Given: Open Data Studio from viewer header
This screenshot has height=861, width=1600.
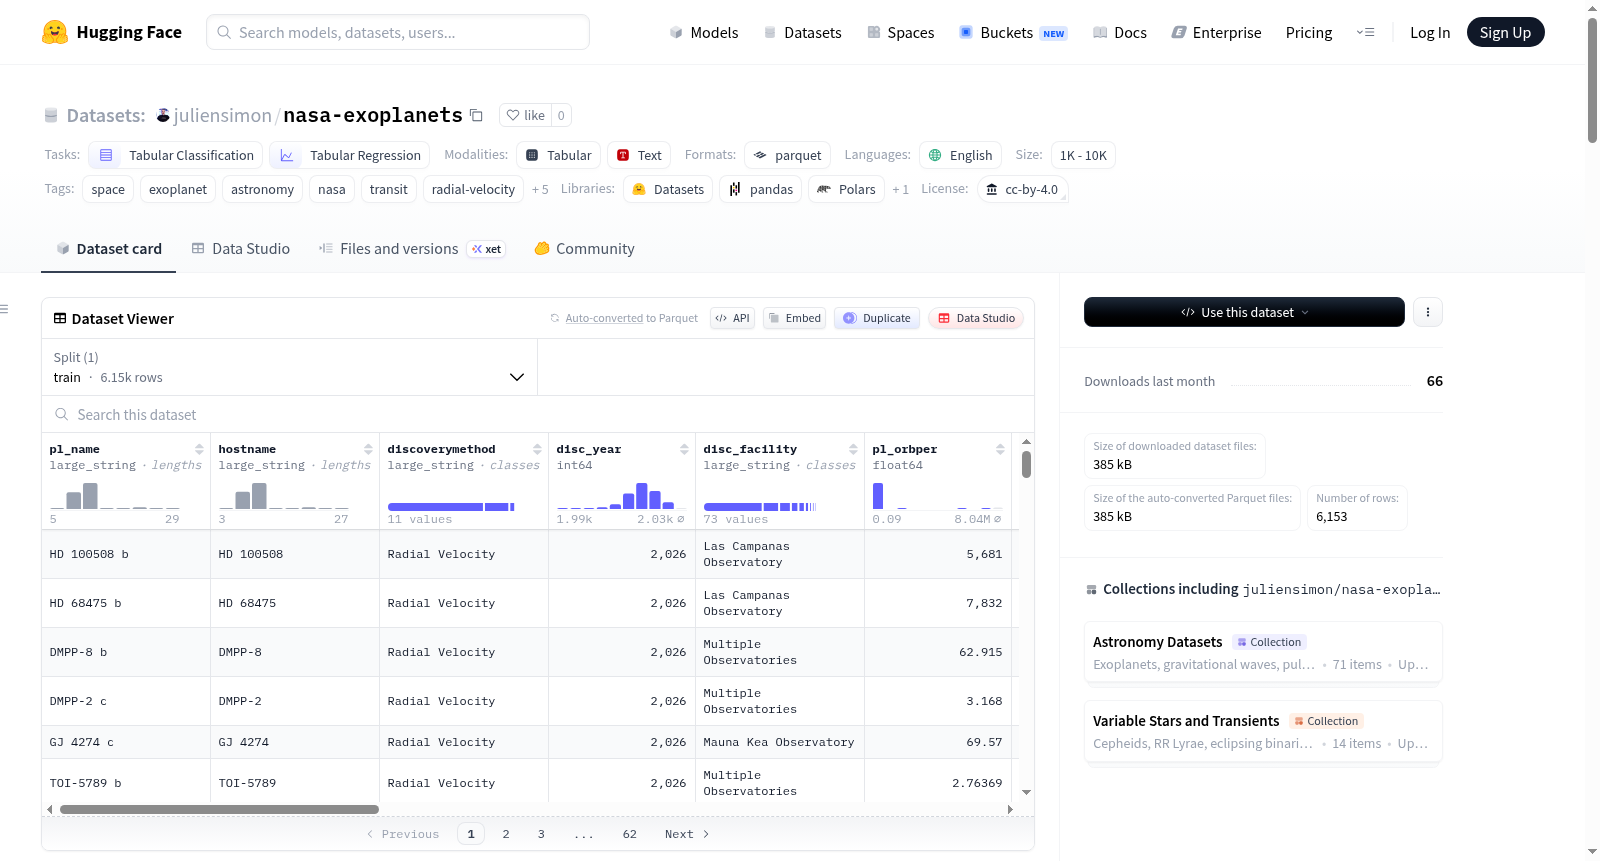Looking at the screenshot, I should click(976, 318).
